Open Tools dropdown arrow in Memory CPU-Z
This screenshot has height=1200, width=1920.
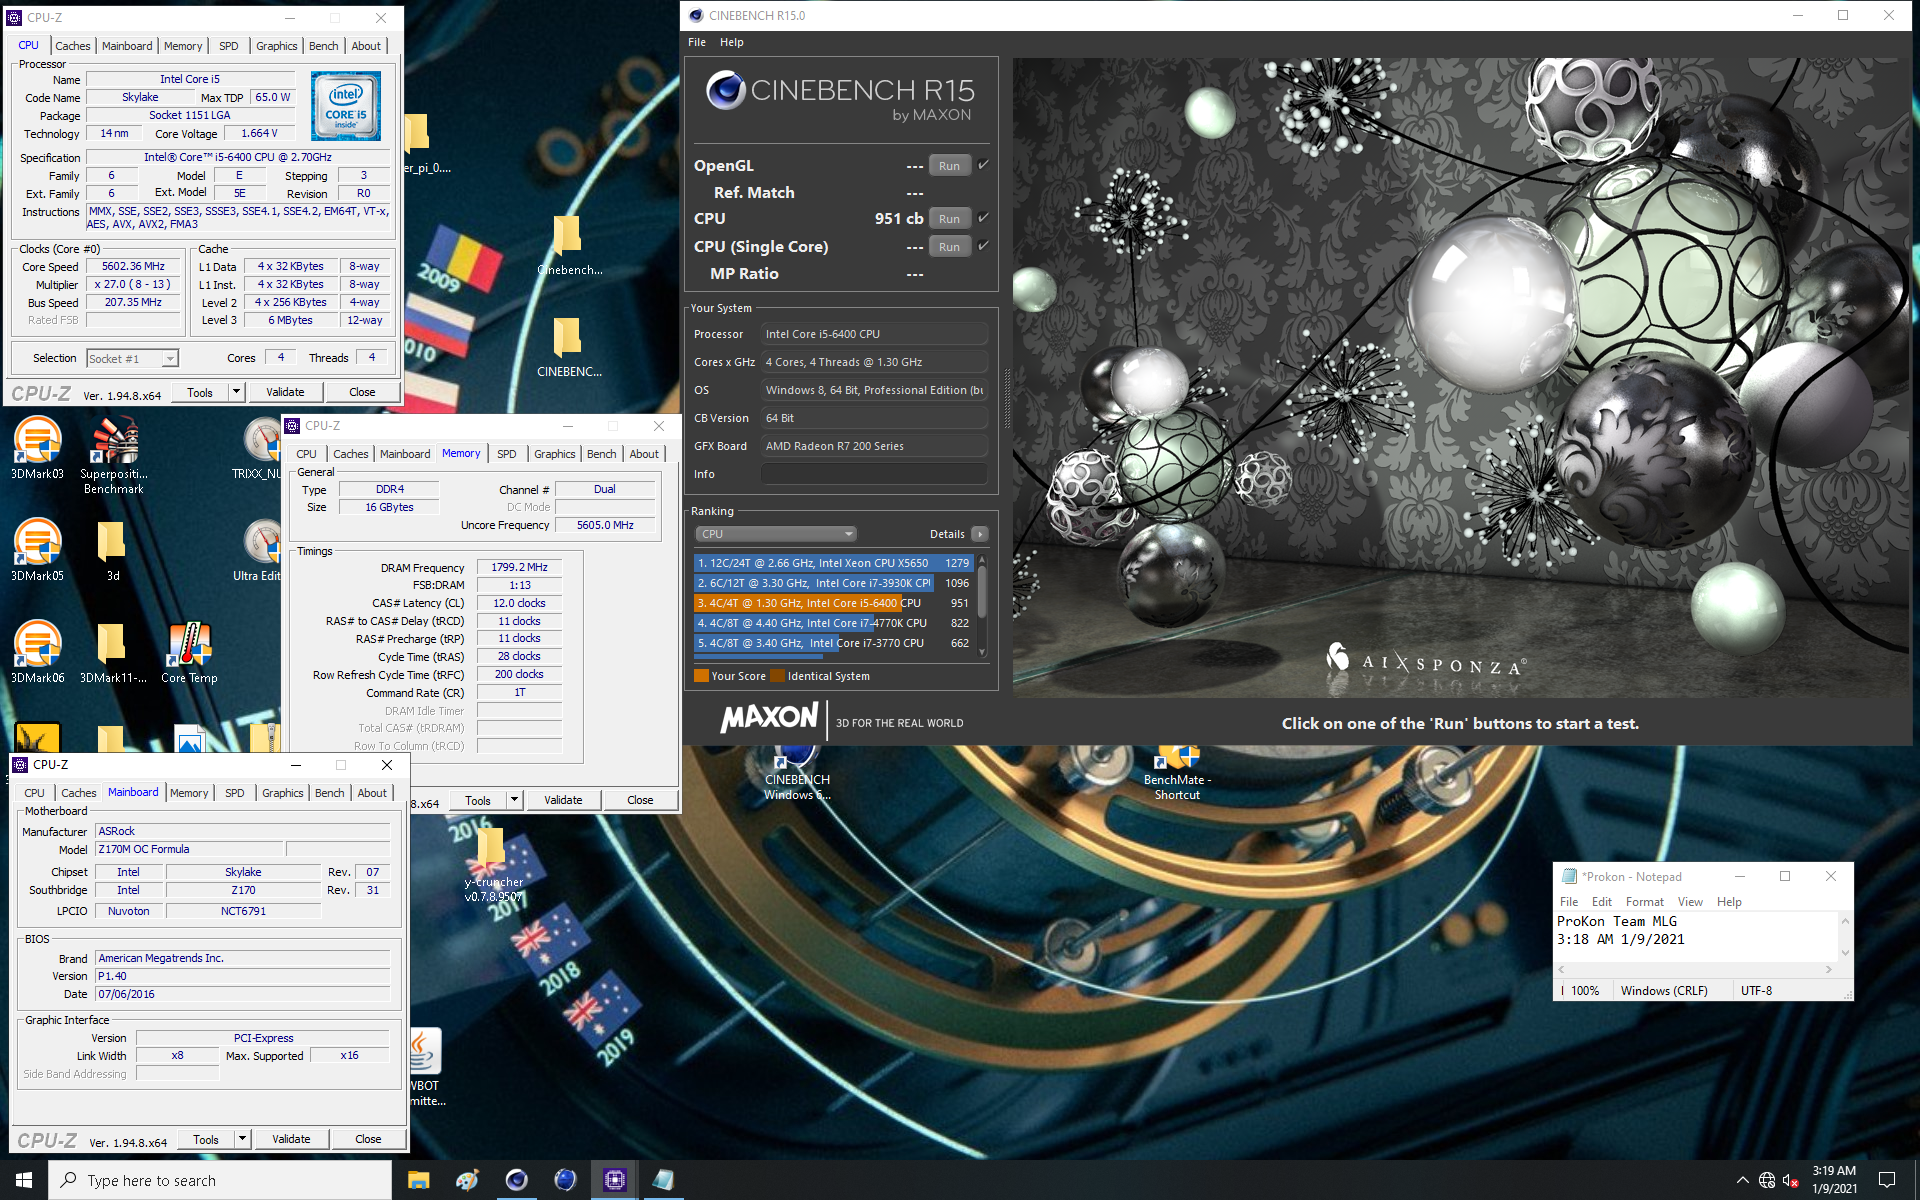(x=515, y=800)
